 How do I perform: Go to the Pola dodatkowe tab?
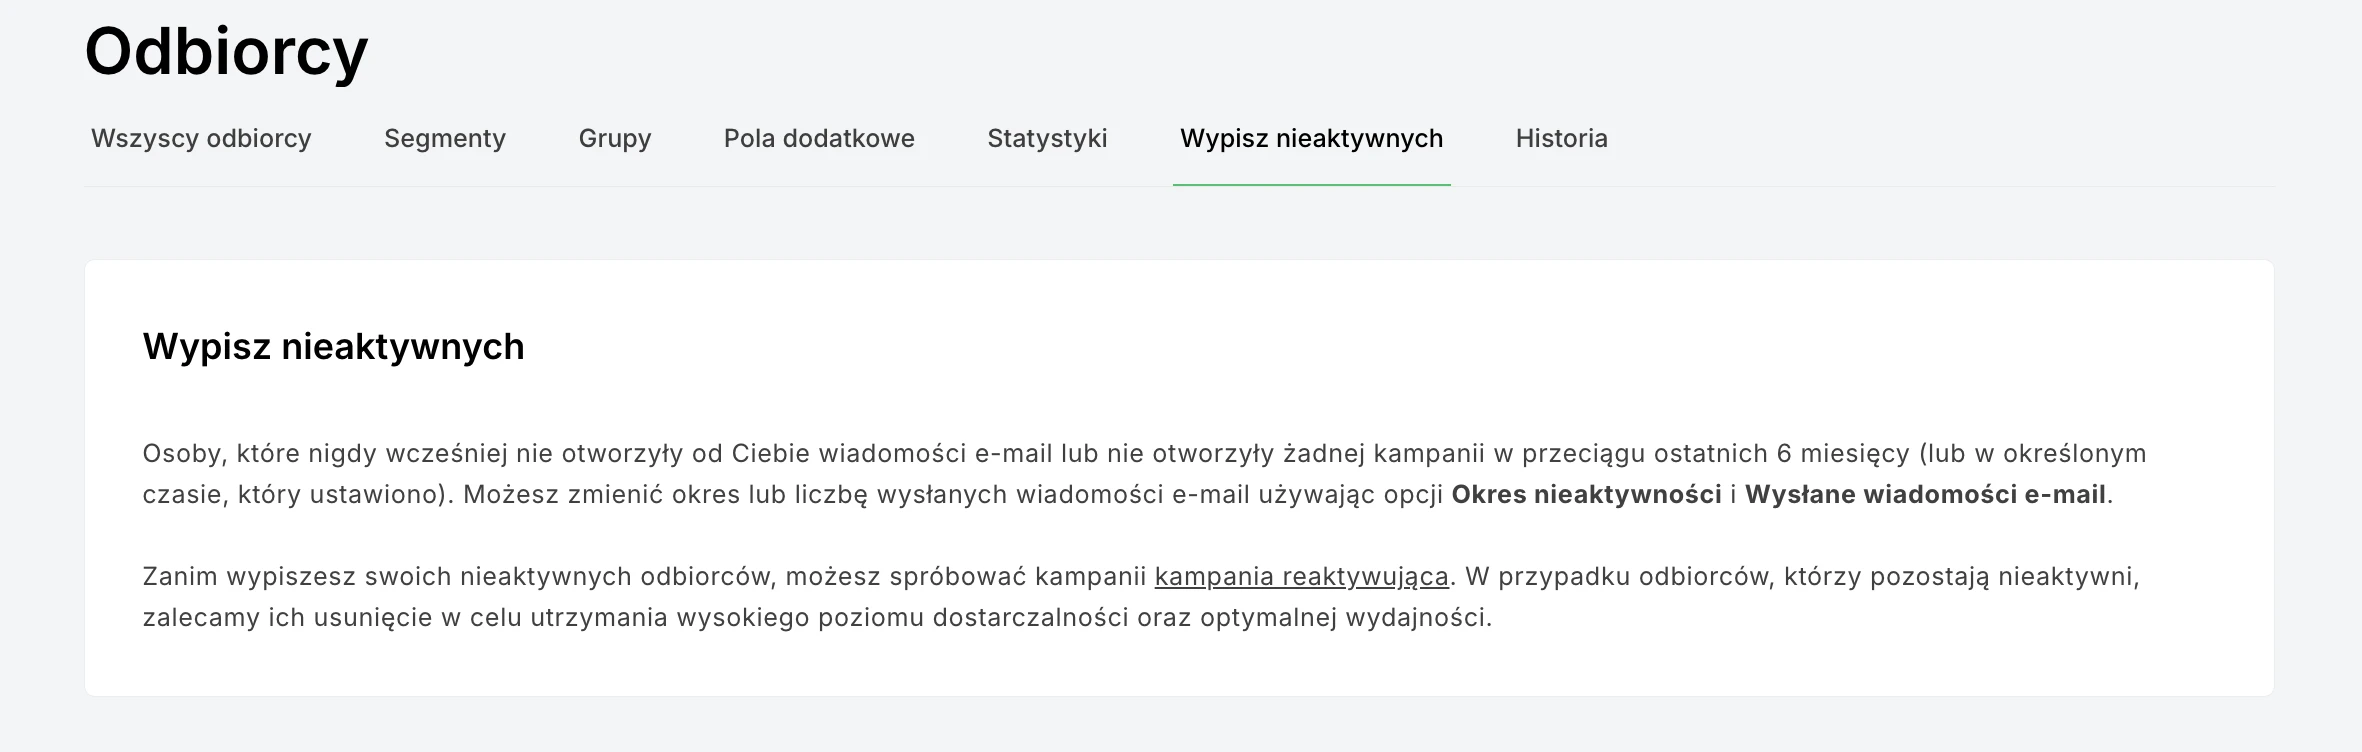point(819,138)
